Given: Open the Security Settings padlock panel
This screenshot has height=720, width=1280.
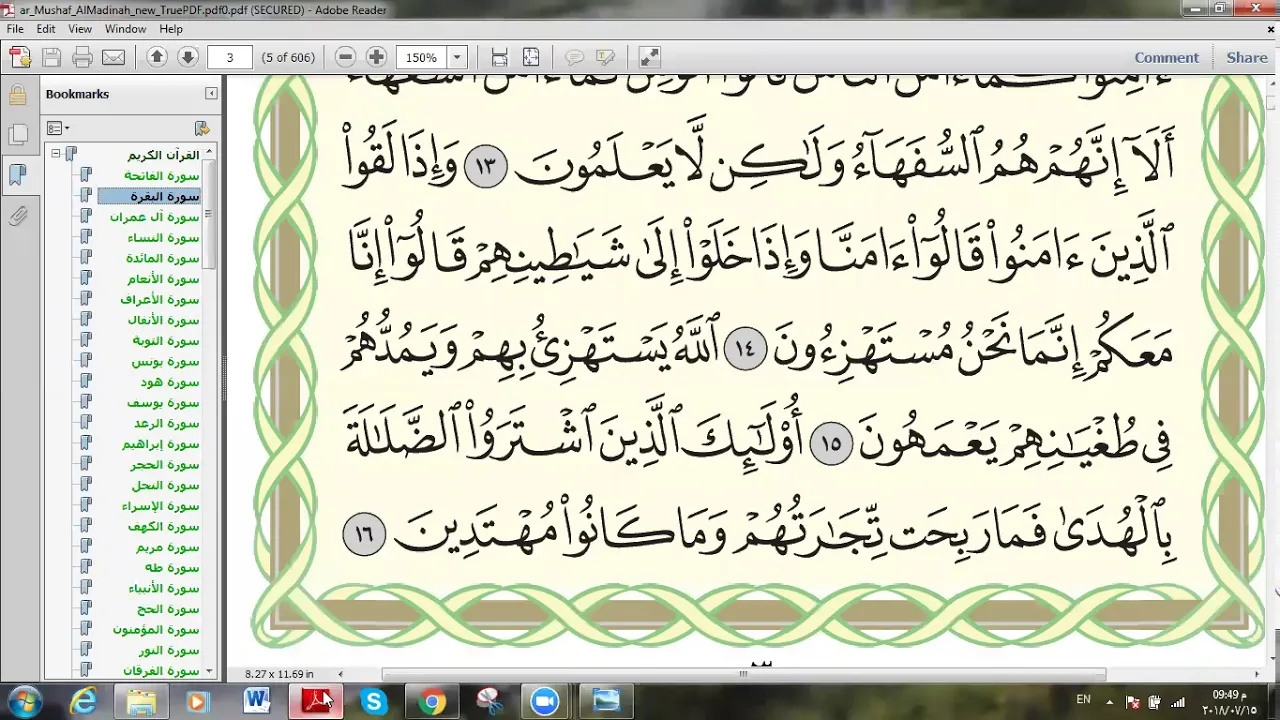Looking at the screenshot, I should [17, 95].
